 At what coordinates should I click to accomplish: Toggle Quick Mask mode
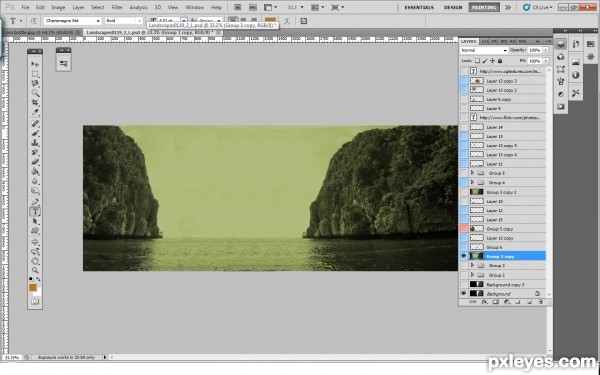point(35,302)
